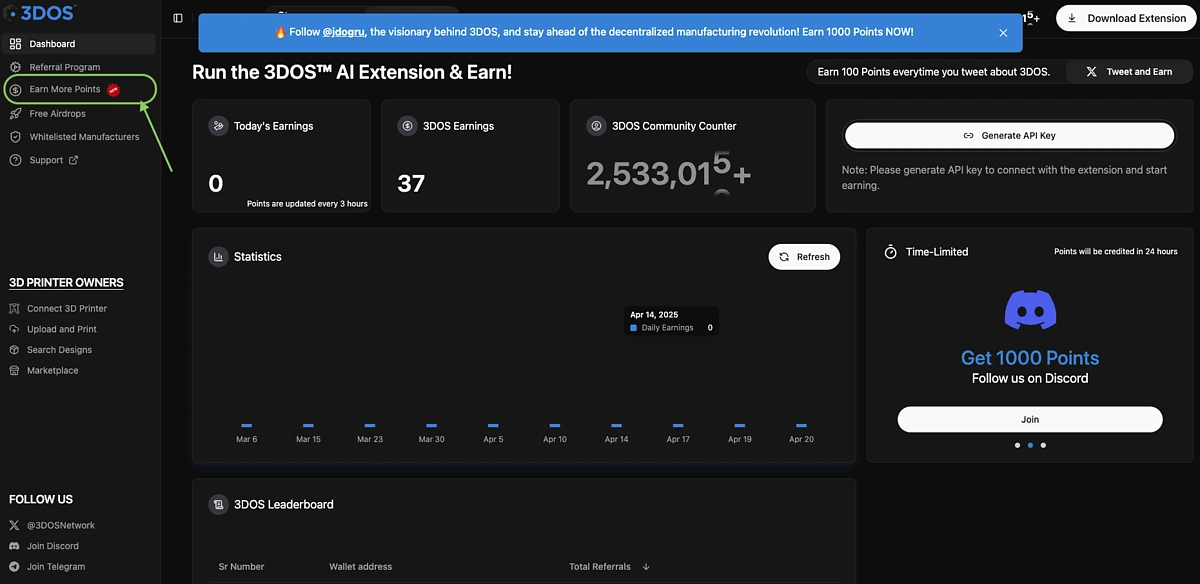Click Tweet and Earn button
This screenshot has height=584, width=1200.
click(1129, 72)
